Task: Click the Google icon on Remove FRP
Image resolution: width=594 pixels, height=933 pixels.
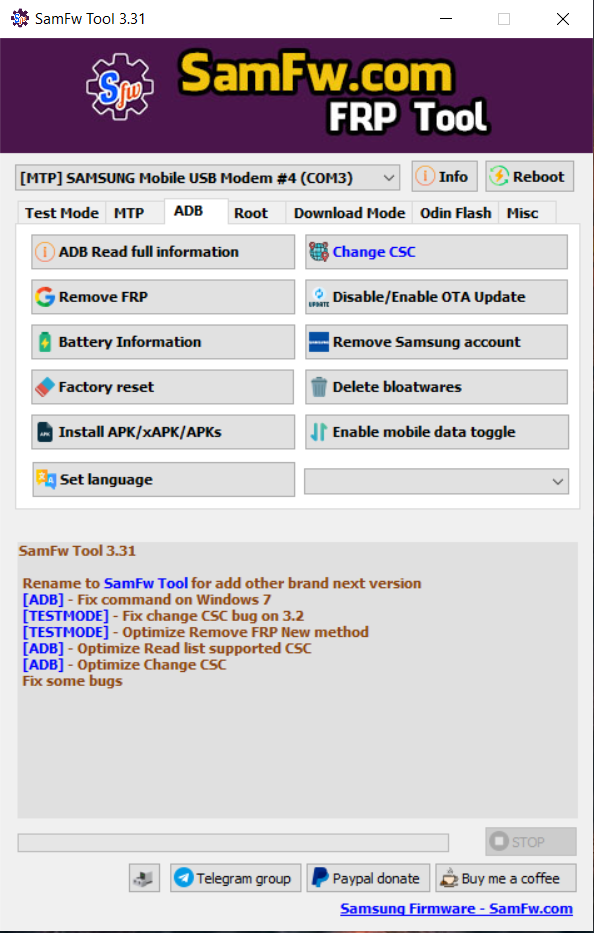Action: [45, 297]
